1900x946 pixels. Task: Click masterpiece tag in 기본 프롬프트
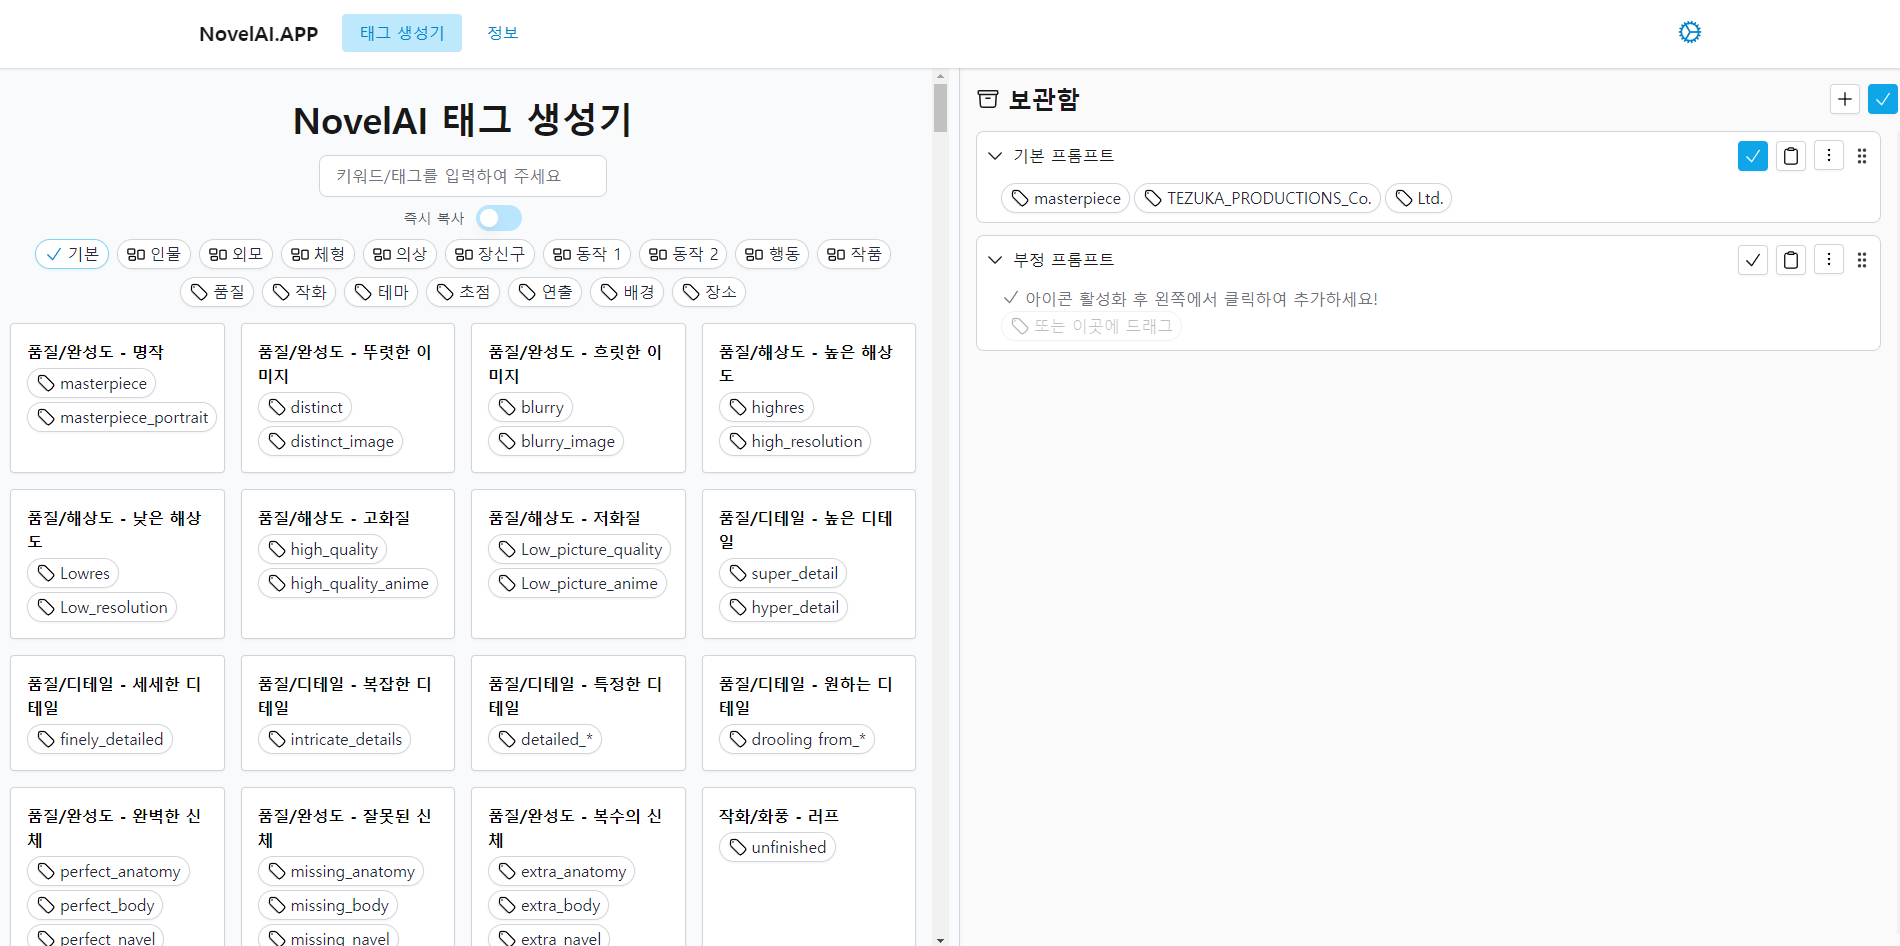(x=1065, y=198)
